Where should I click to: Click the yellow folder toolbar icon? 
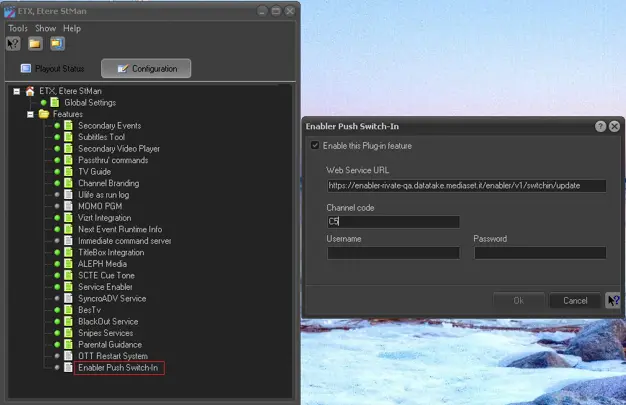(x=35, y=44)
